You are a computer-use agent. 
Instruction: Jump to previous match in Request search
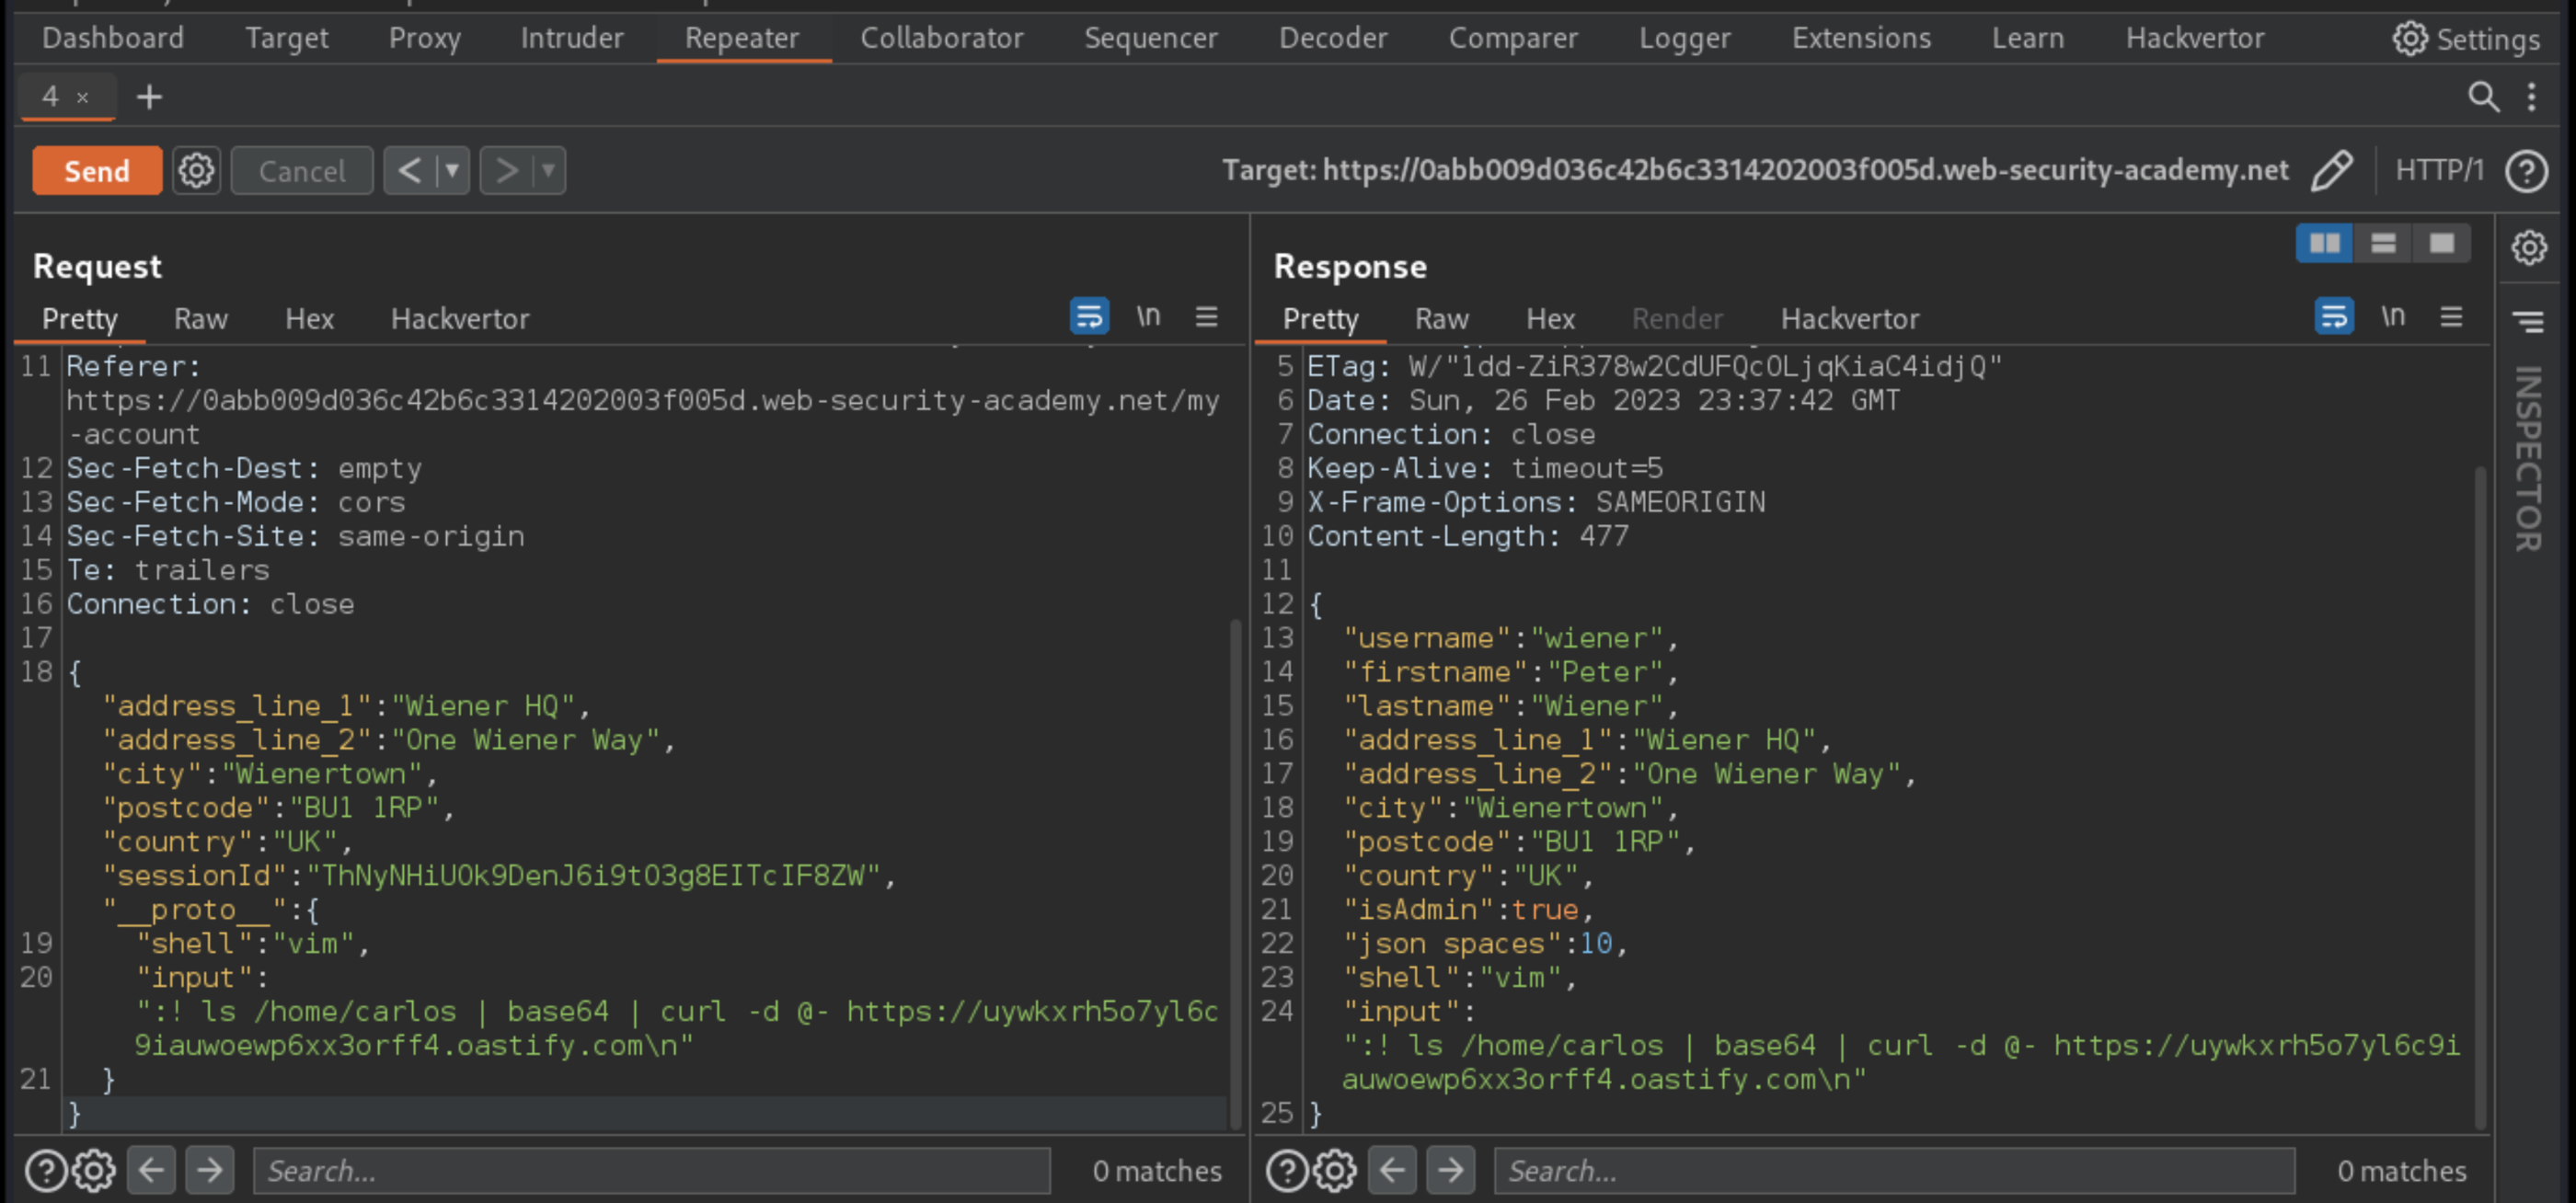click(152, 1169)
